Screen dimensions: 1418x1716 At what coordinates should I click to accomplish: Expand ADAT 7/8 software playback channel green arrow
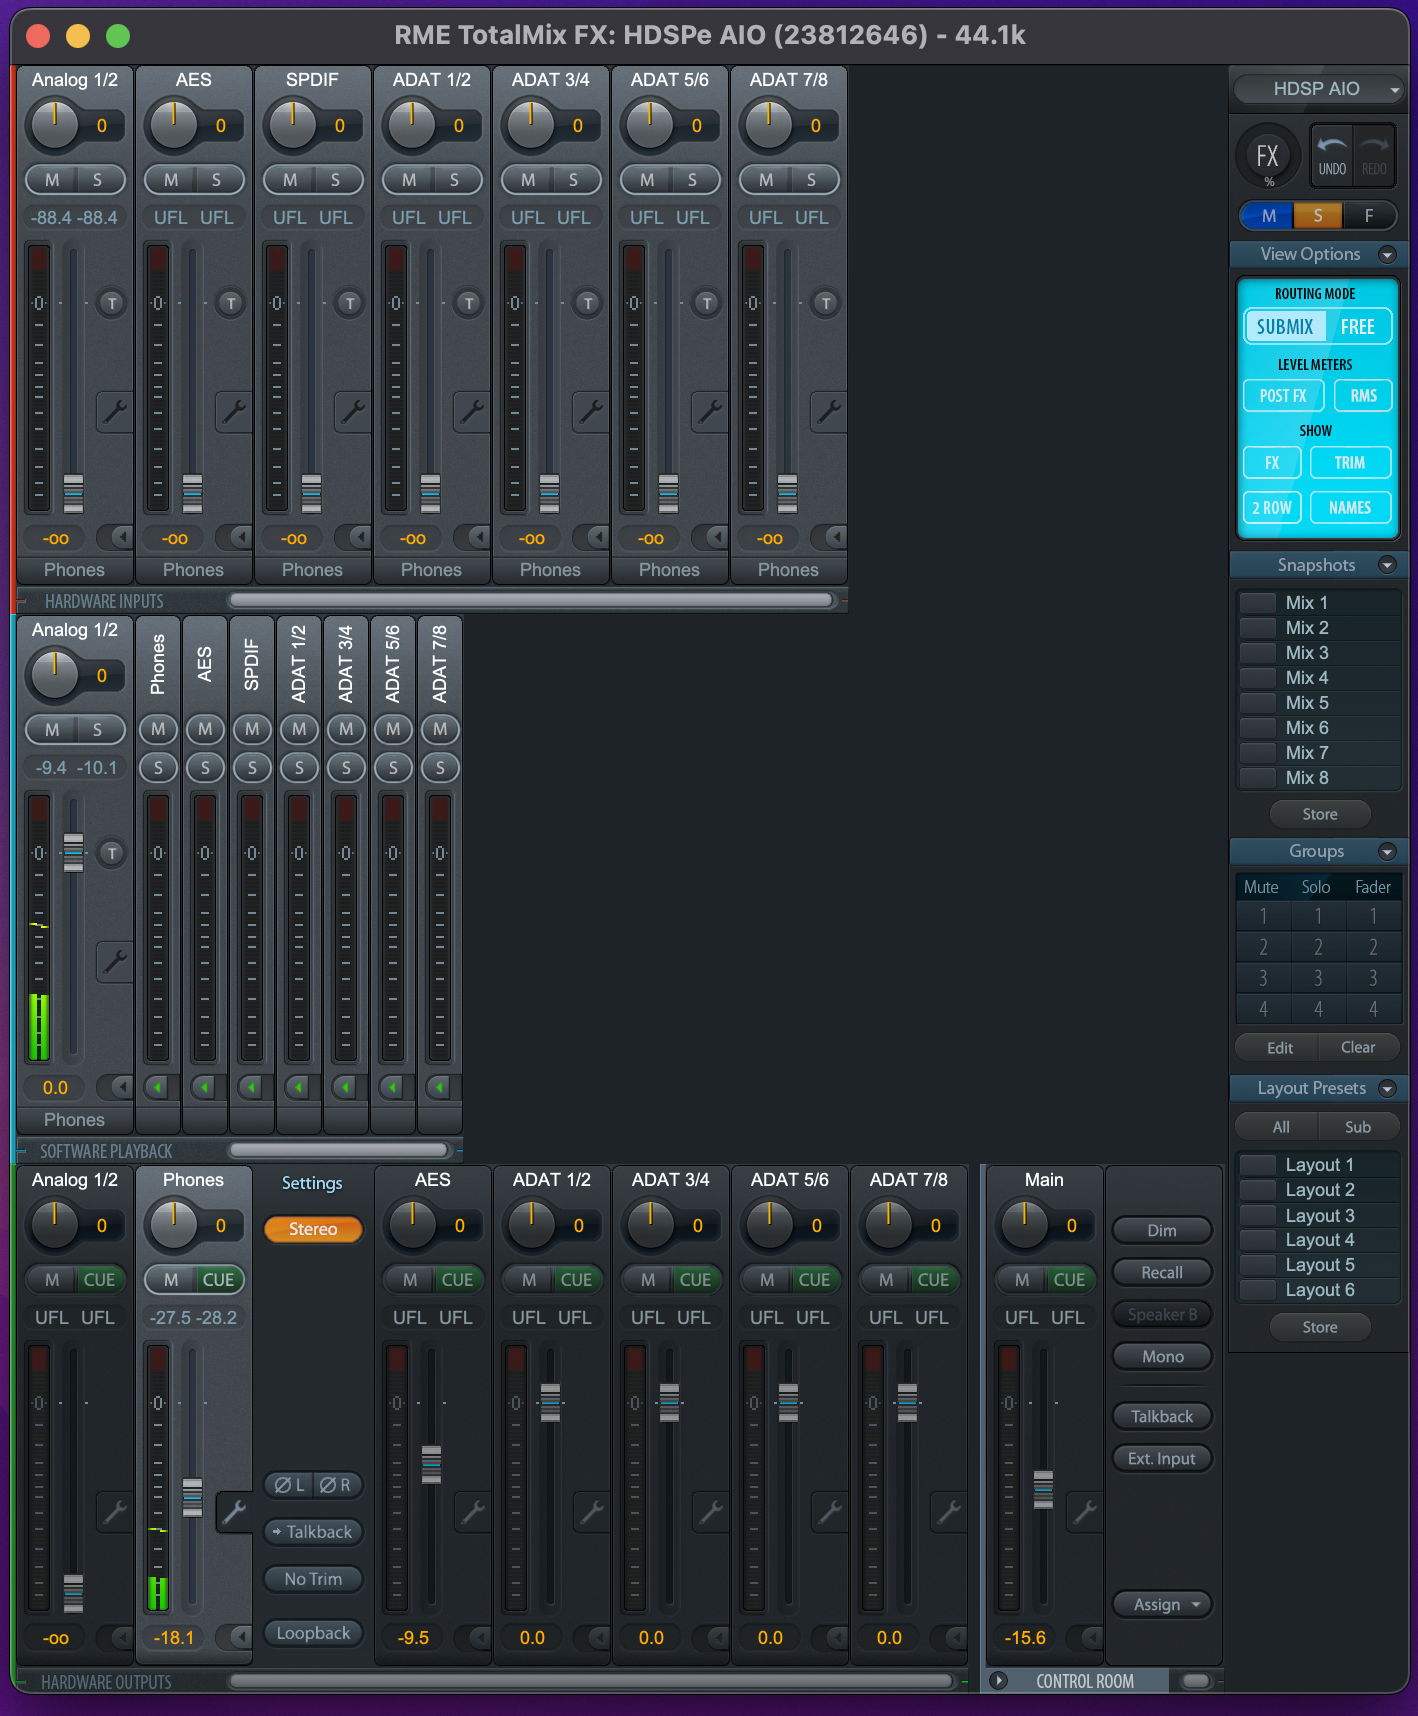coord(439,1086)
